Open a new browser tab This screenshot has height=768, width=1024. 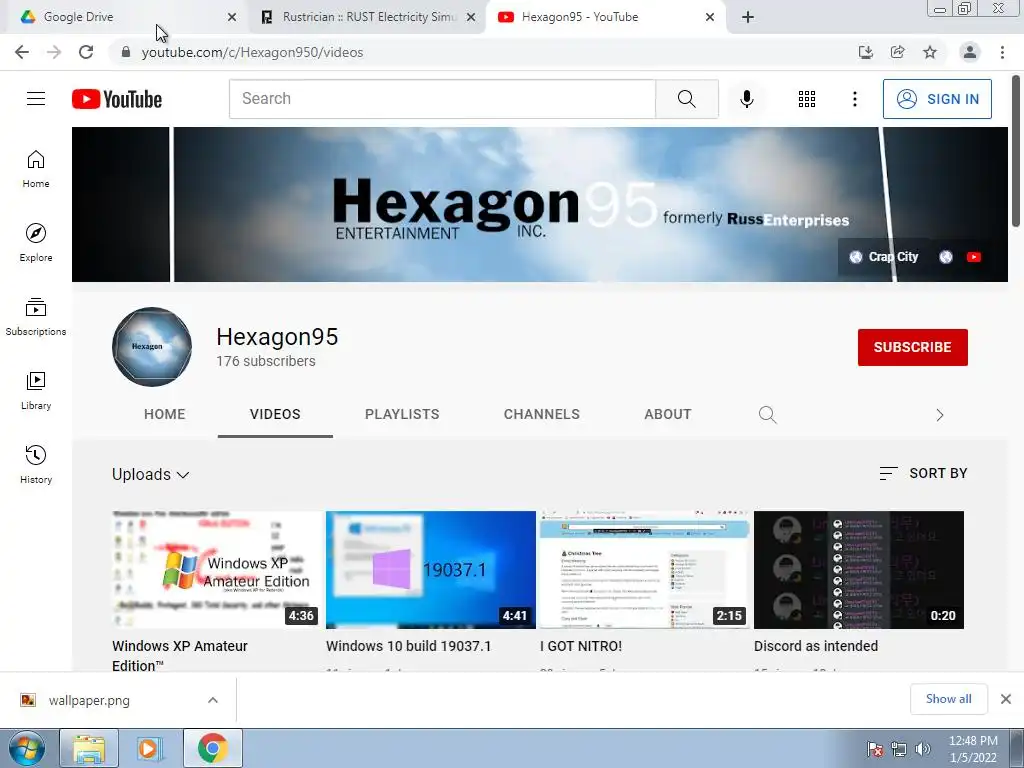[748, 17]
